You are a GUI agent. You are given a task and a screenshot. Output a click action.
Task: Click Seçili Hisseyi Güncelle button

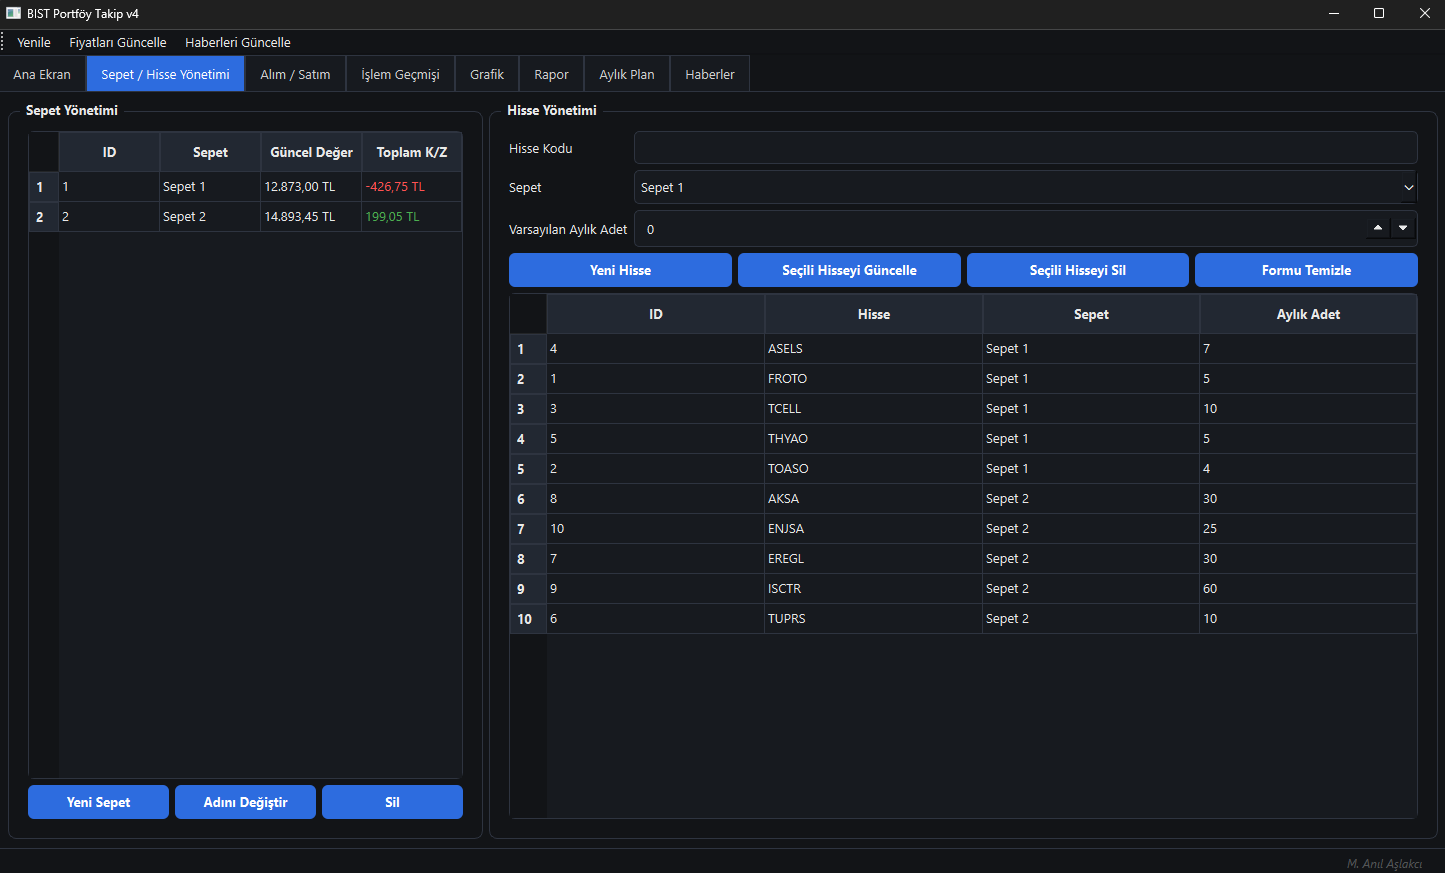849,270
